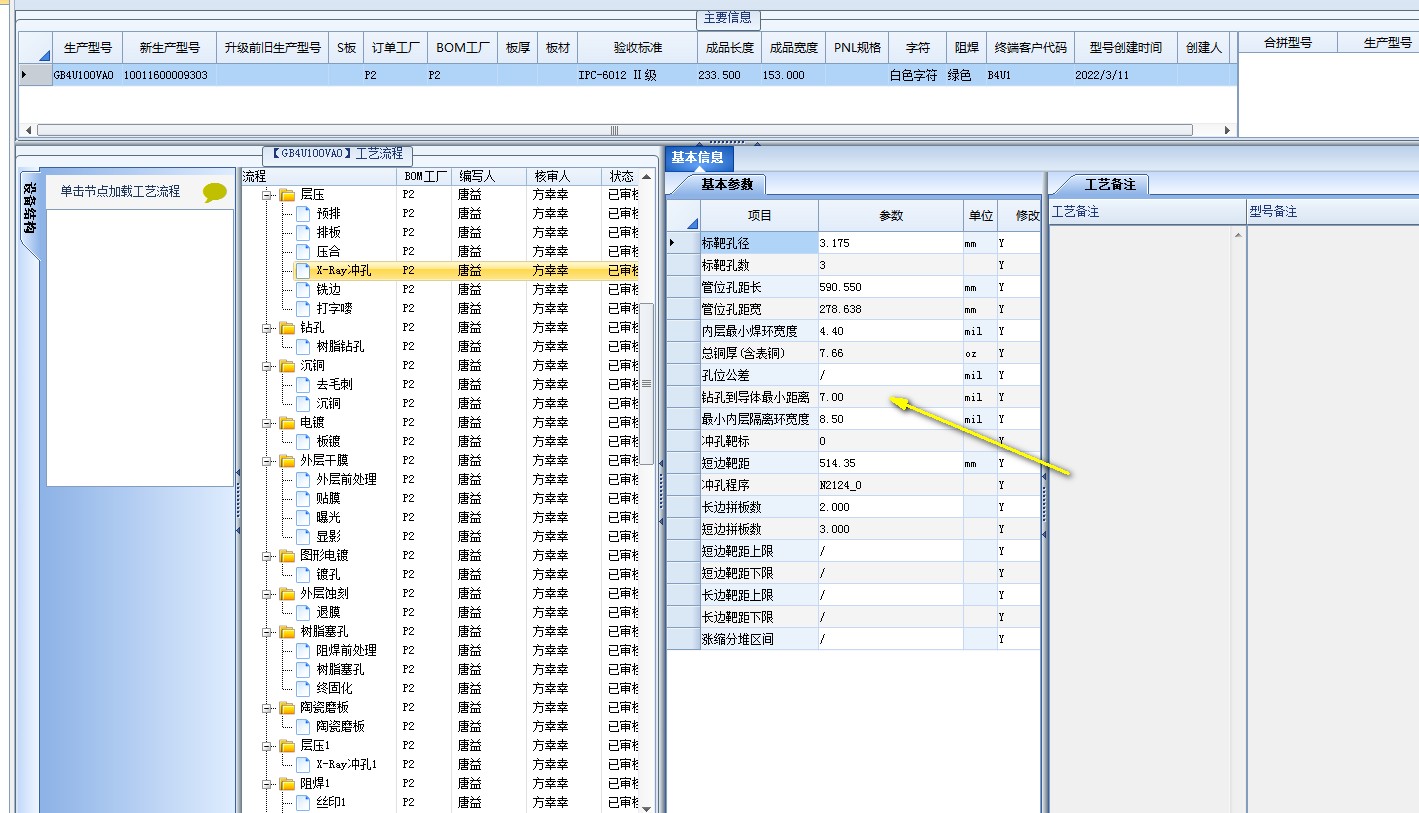Click the process tree scrollbar's down arrow
This screenshot has height=813, width=1419.
pos(646,807)
